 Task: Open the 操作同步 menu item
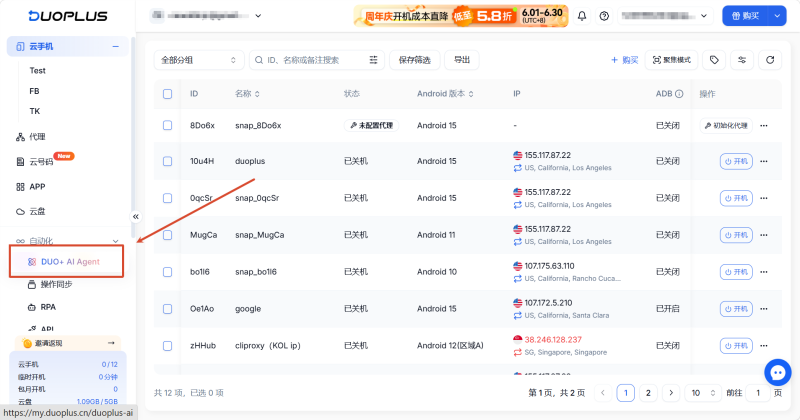click(50, 284)
